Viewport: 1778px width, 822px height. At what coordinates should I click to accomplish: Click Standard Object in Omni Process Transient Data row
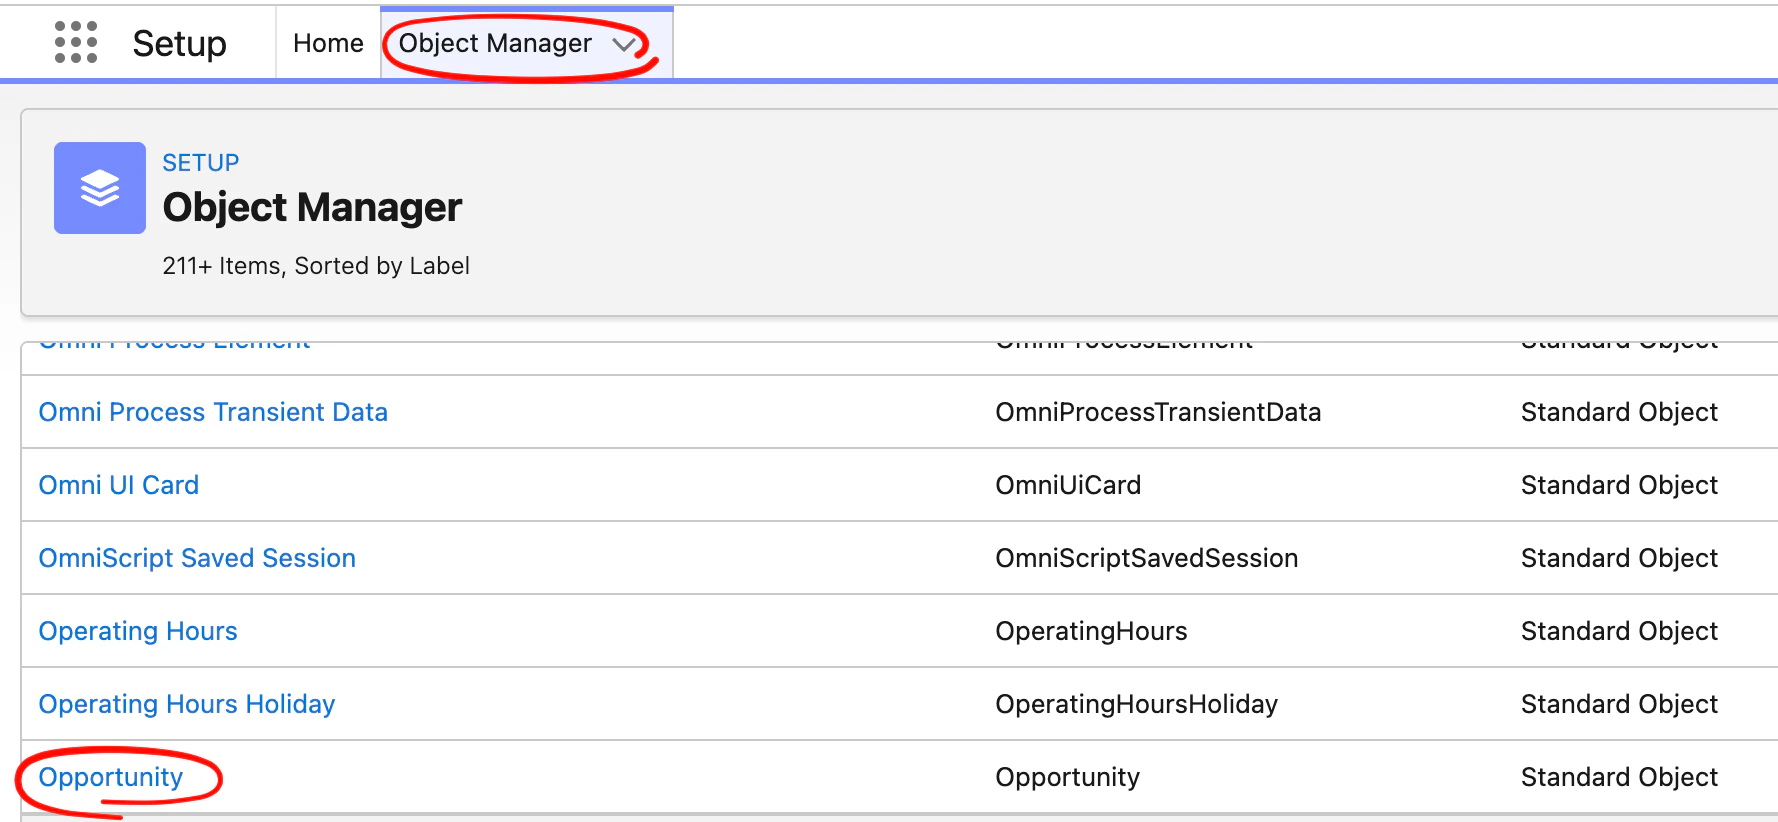point(1619,412)
